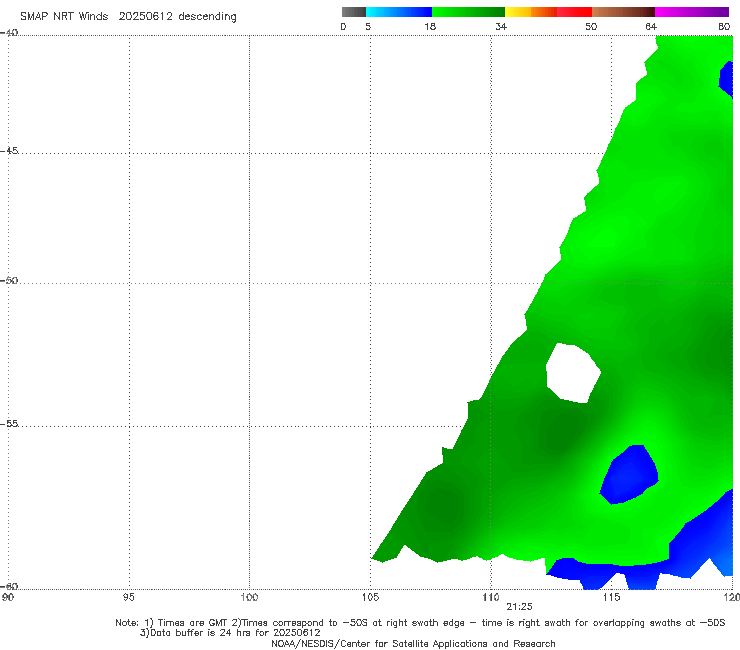Click the magenta-purple segment of the color bar
740x650 pixels.
[x=692, y=12]
